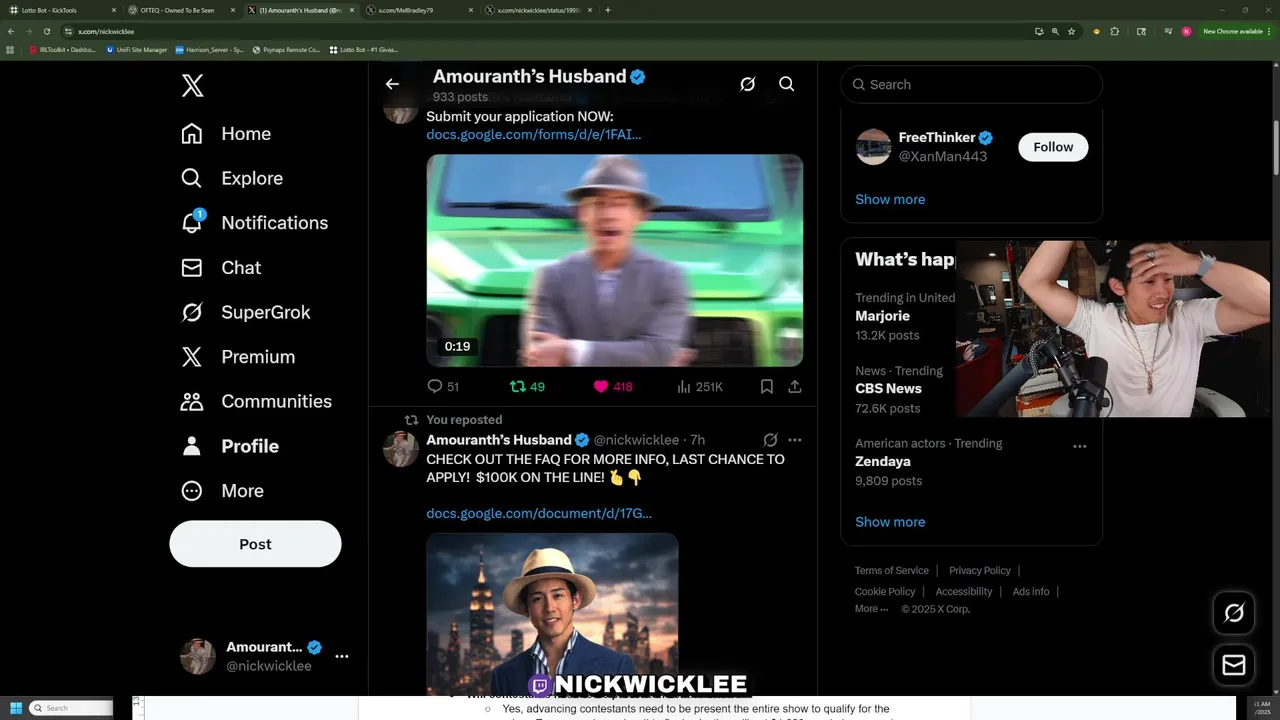Image resolution: width=1280 pixels, height=720 pixels.
Task: Open Ads info footer link
Action: point(1031,591)
